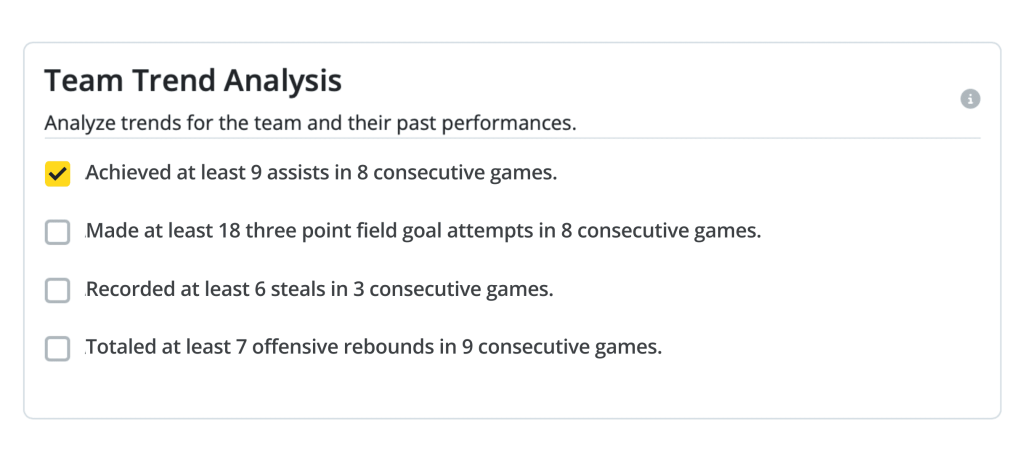Screen dimensions: 1024x469
Task: Click the 'Recorded at least 6 steals' label
Action: [319, 289]
